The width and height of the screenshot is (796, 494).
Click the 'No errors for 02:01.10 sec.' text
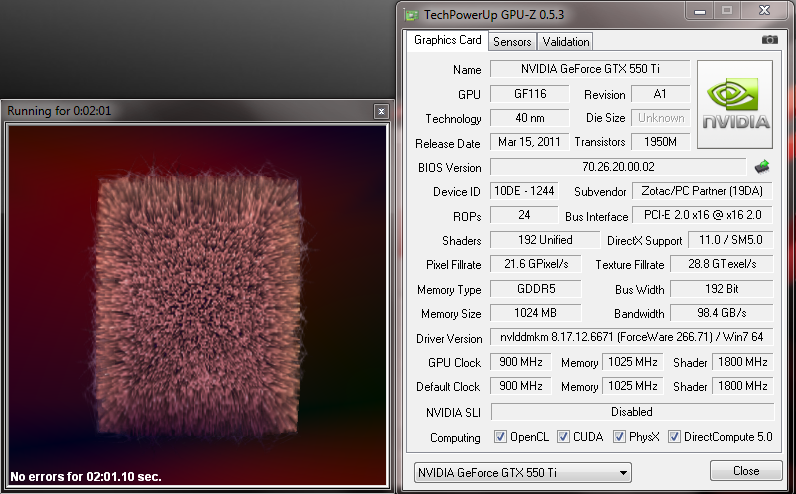click(86, 477)
